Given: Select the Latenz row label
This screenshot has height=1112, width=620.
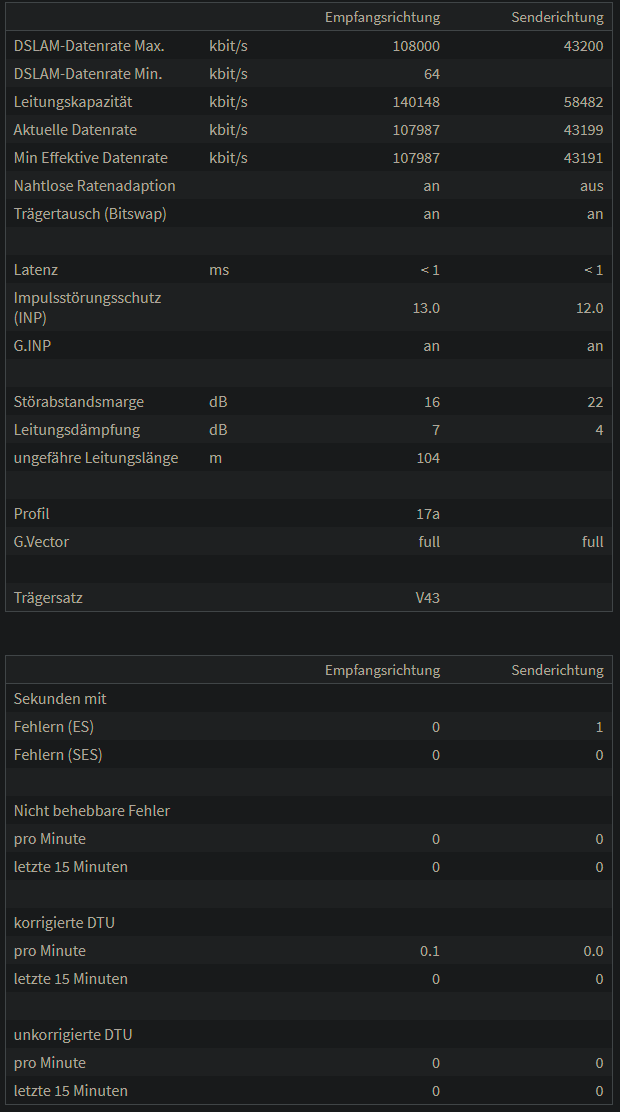Looking at the screenshot, I should (x=35, y=270).
